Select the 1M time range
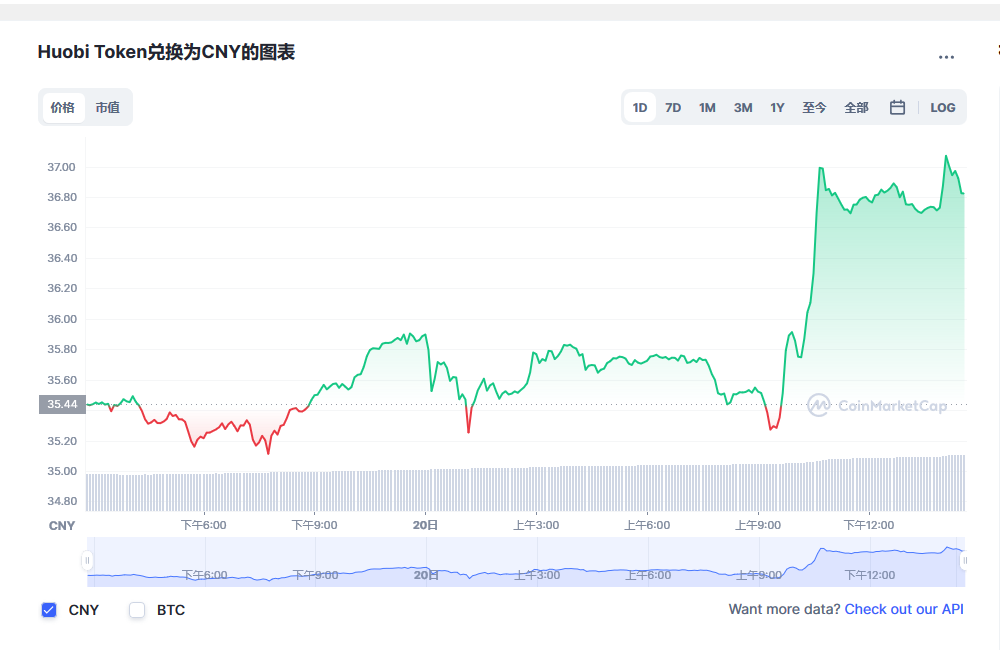The height and width of the screenshot is (650, 1000). [707, 108]
